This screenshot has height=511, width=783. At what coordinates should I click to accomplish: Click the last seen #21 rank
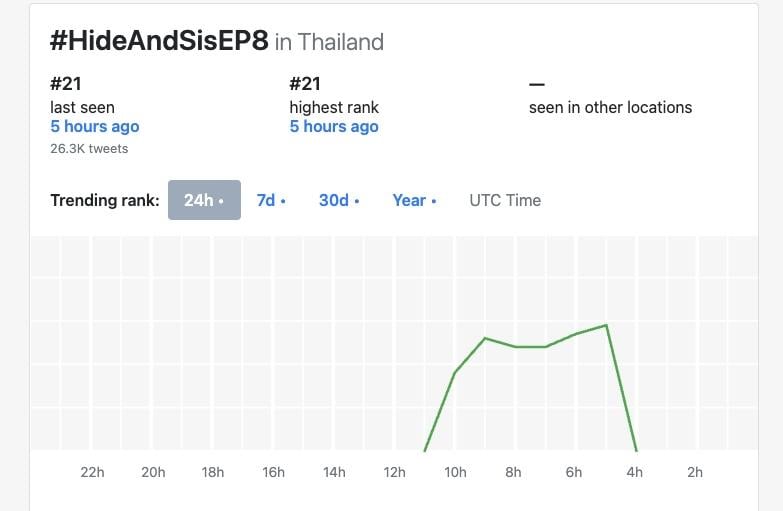coord(65,83)
